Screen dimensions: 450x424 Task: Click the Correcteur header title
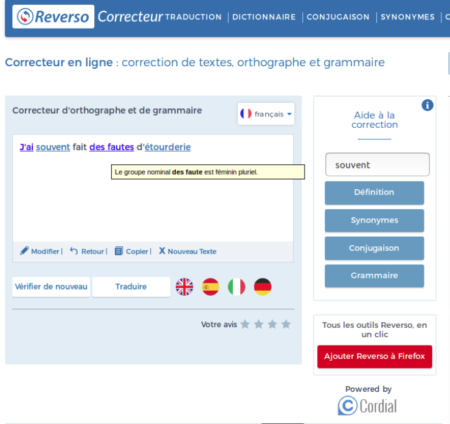pos(130,17)
